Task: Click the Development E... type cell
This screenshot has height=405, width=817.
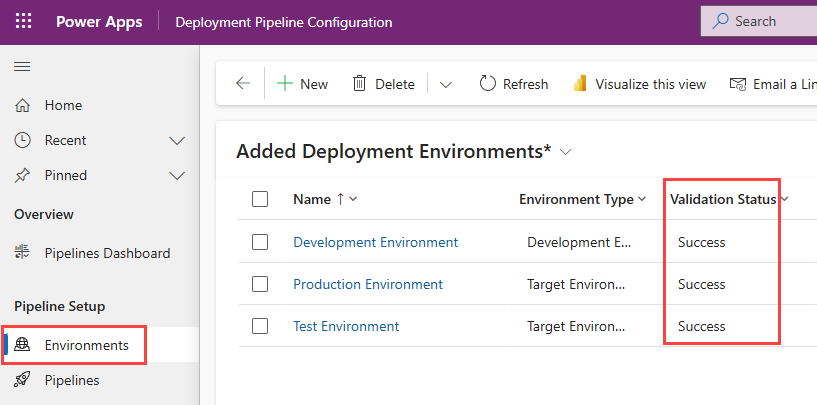Action: [579, 242]
